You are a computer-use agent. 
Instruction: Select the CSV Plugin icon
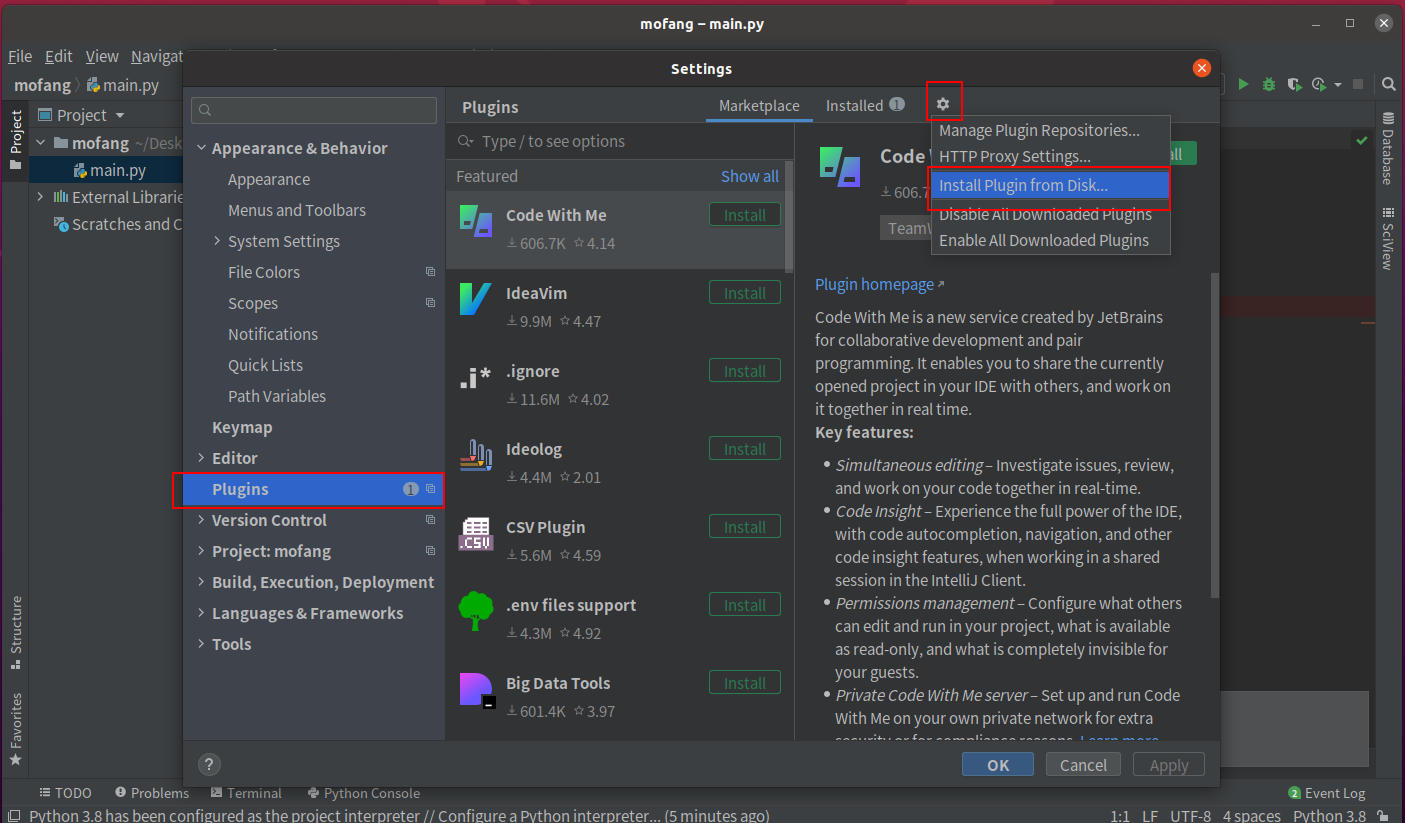(476, 533)
